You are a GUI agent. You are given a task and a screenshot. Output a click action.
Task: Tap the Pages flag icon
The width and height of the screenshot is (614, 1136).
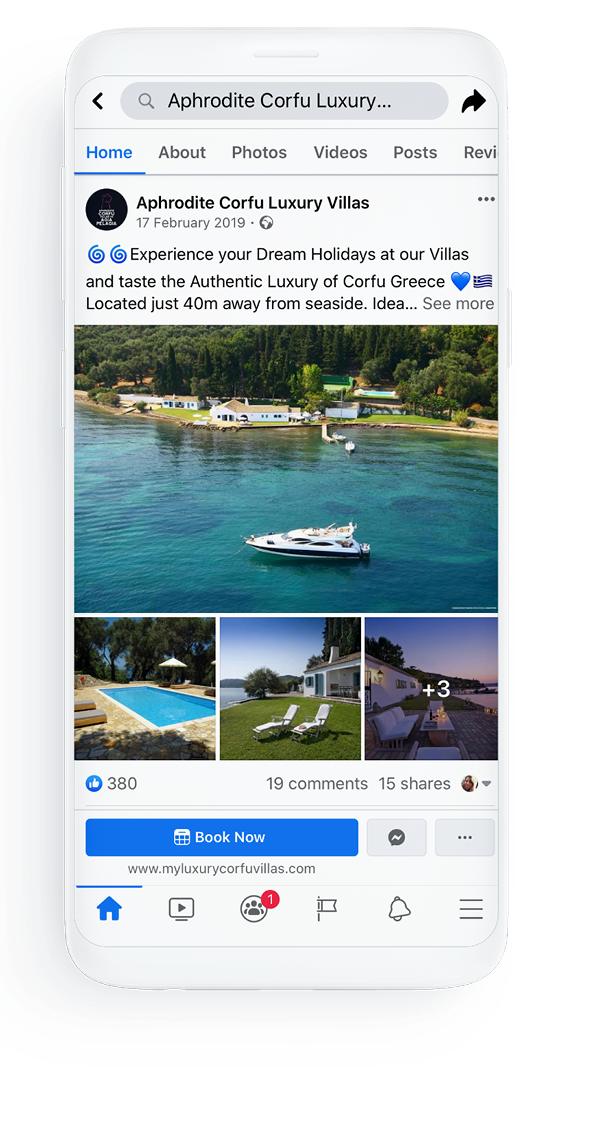pos(327,909)
